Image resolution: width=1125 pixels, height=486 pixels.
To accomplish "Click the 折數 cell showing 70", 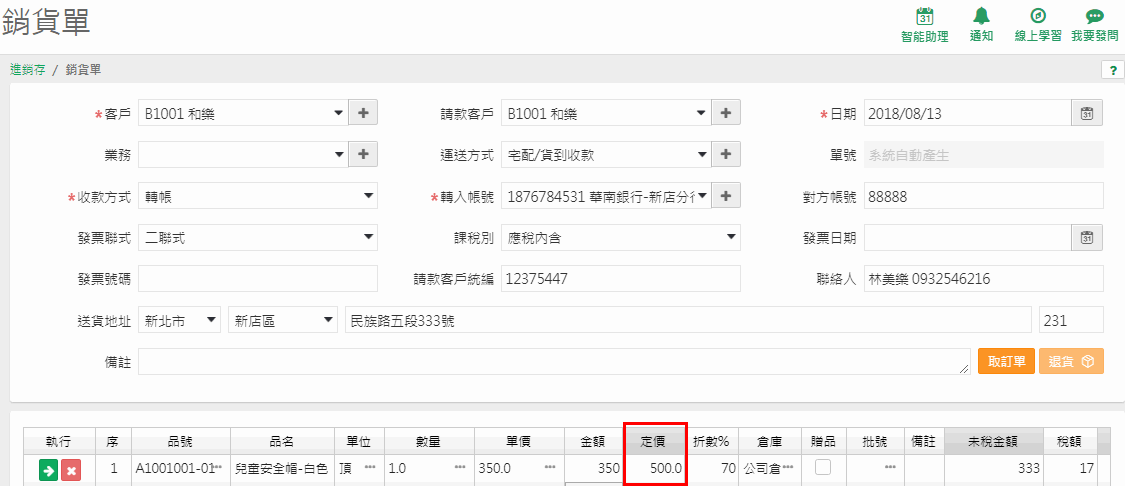I will pos(712,469).
